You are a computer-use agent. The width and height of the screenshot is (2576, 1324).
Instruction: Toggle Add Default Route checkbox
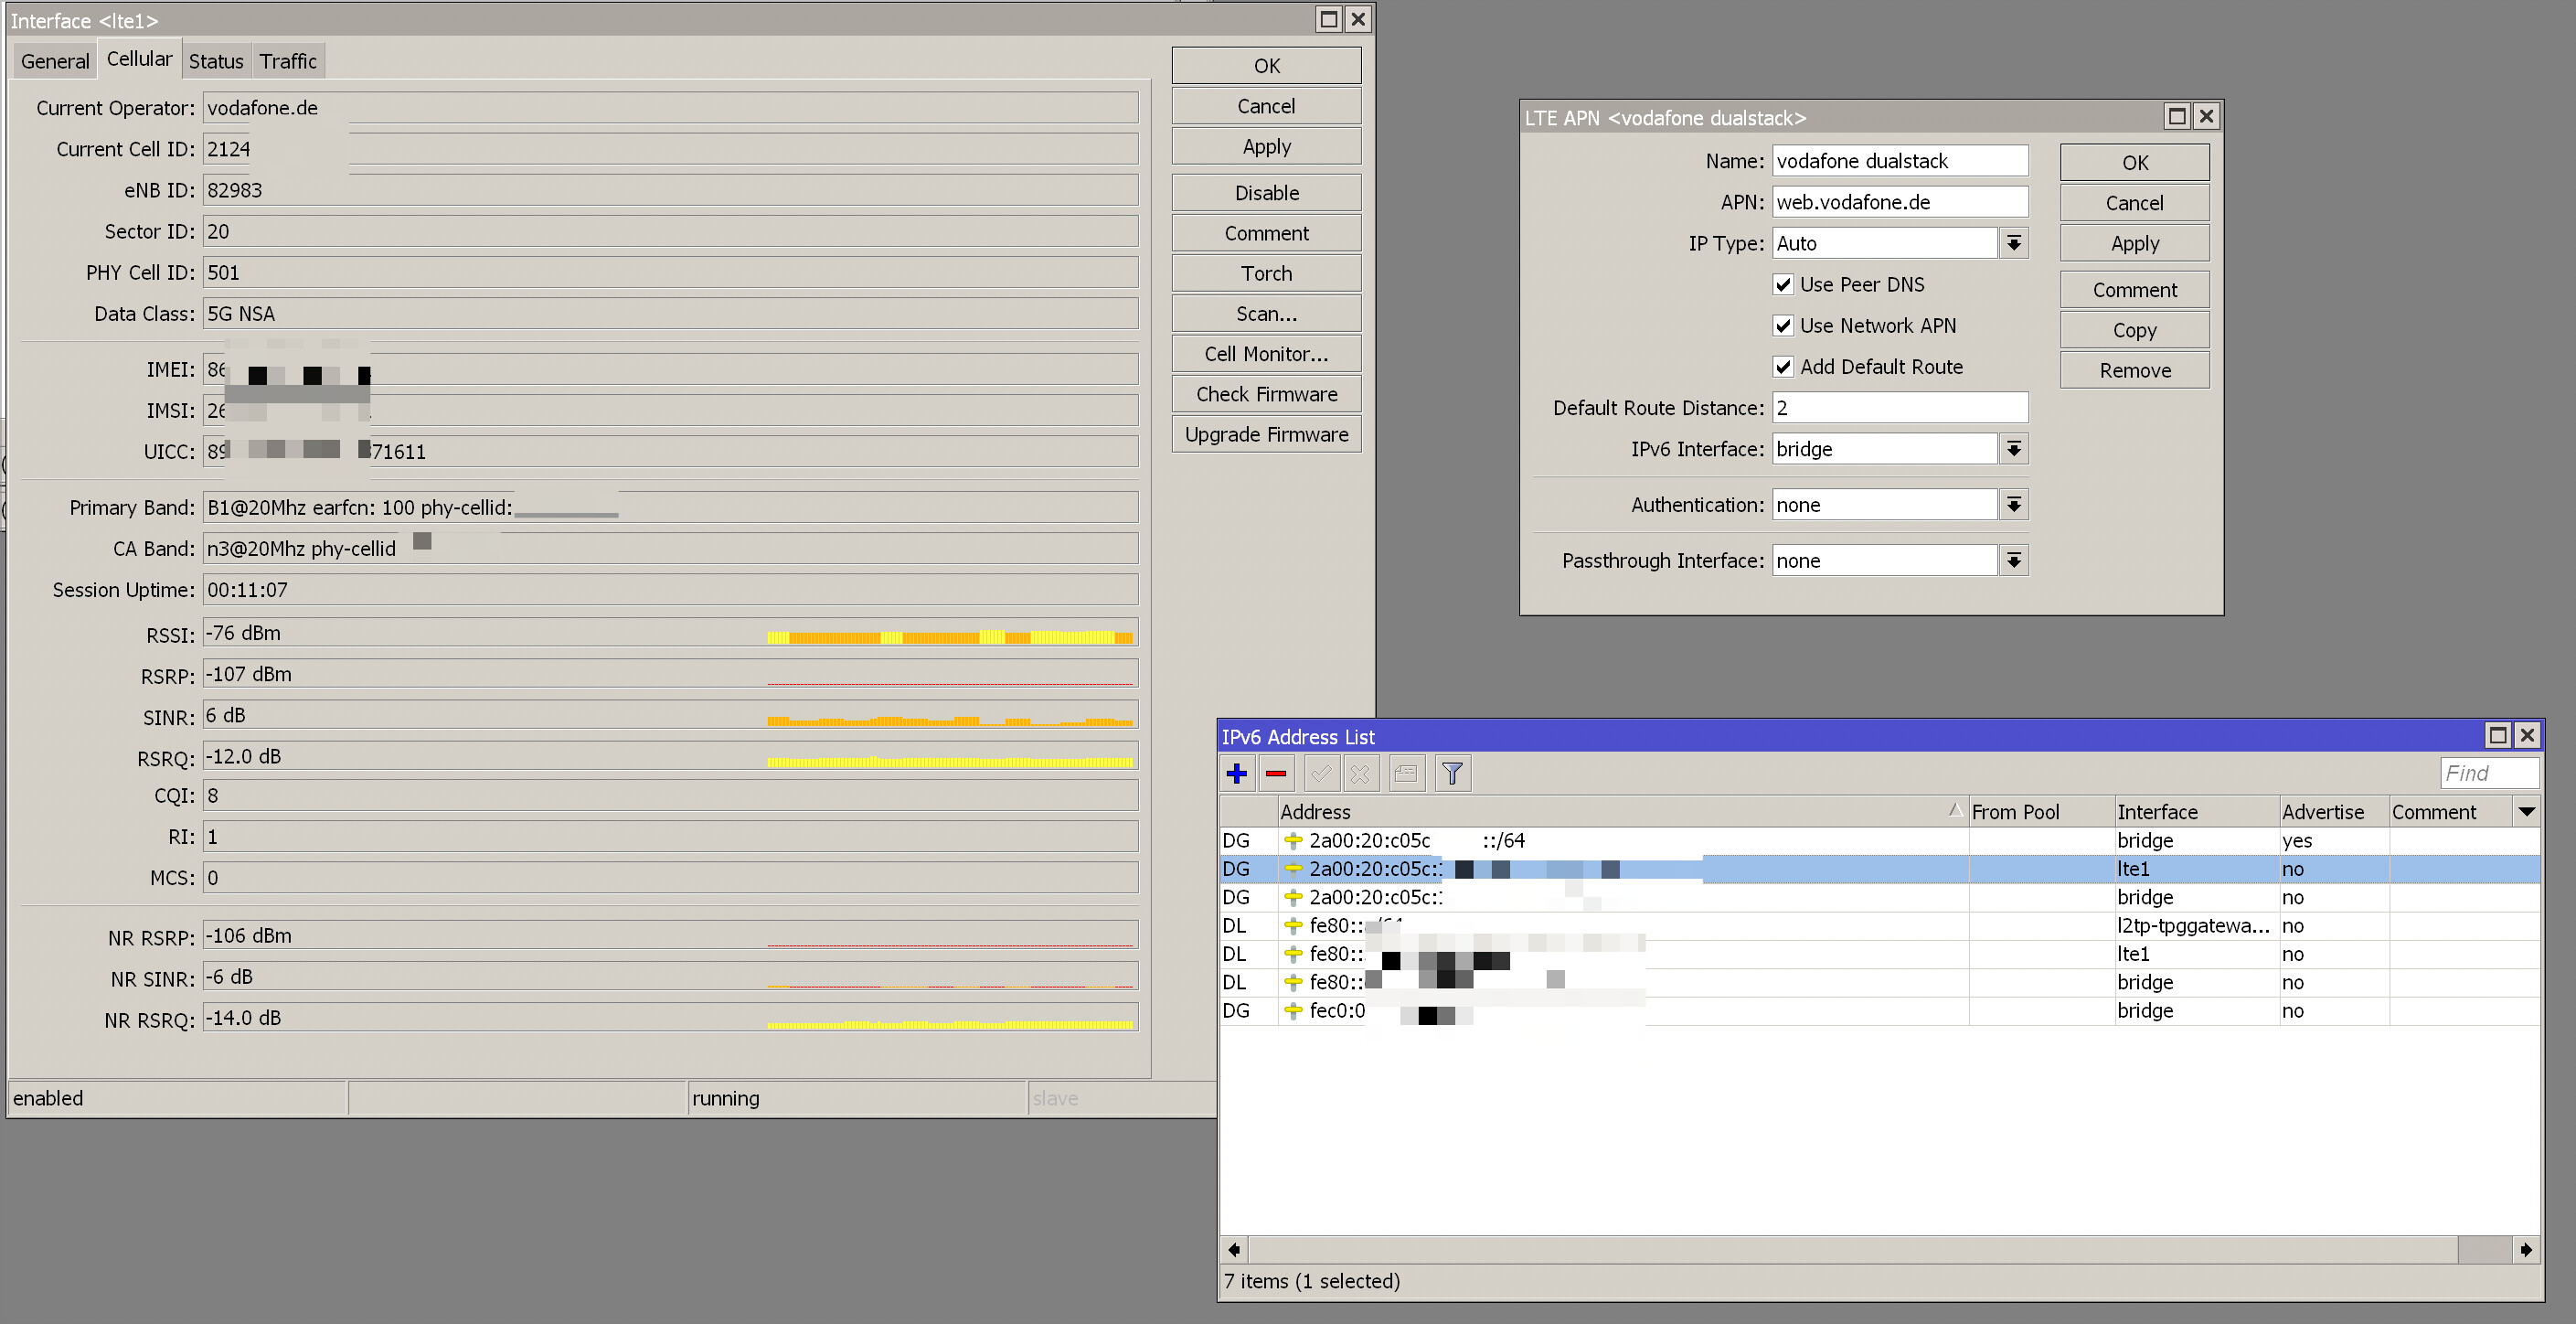(1783, 367)
